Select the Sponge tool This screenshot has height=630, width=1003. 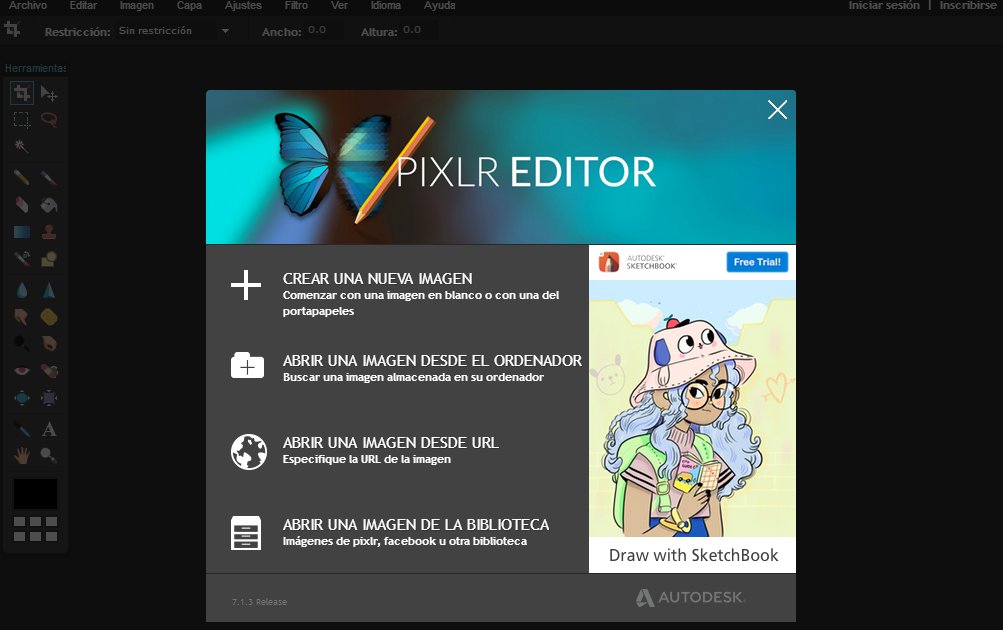pyautogui.click(x=49, y=317)
